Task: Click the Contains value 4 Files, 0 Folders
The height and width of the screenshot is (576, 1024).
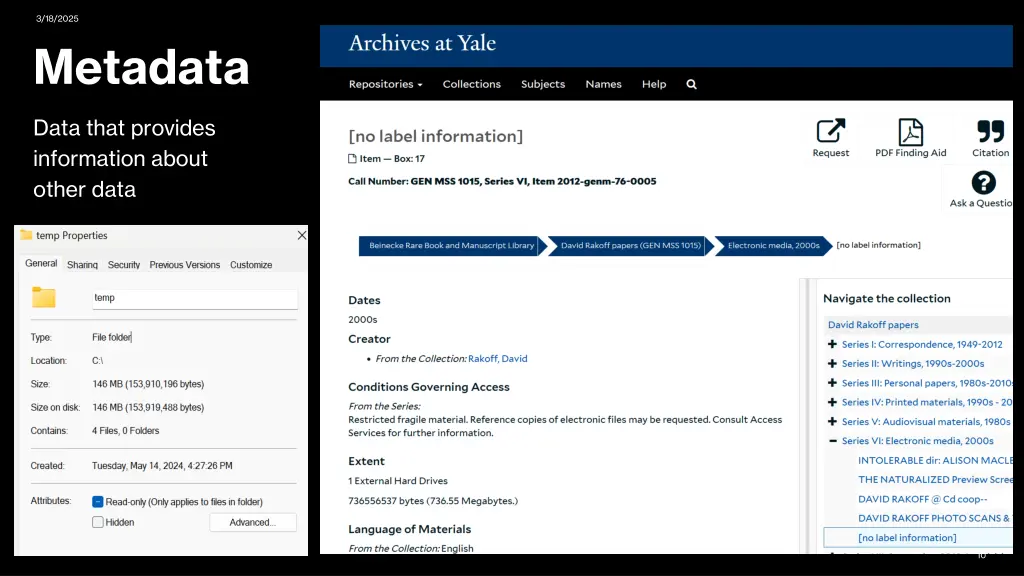Action: click(x=125, y=431)
